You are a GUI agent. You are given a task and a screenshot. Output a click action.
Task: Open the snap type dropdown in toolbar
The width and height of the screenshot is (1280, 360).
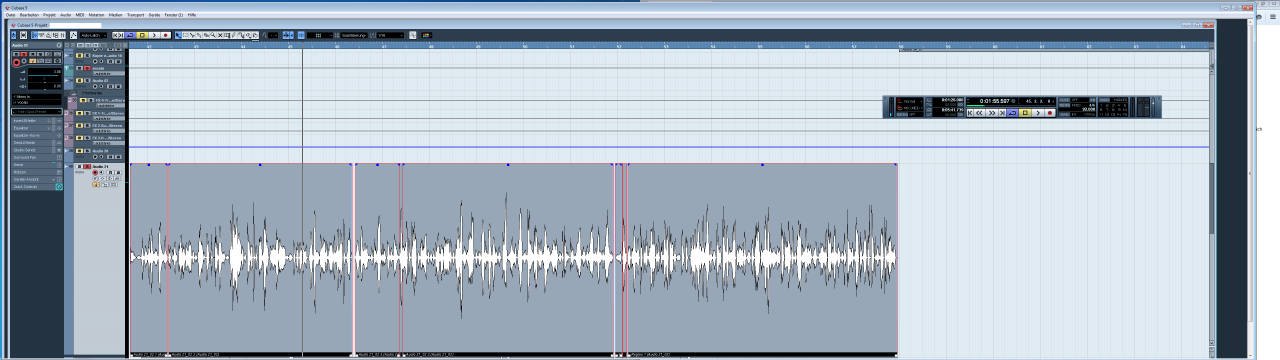[320, 35]
